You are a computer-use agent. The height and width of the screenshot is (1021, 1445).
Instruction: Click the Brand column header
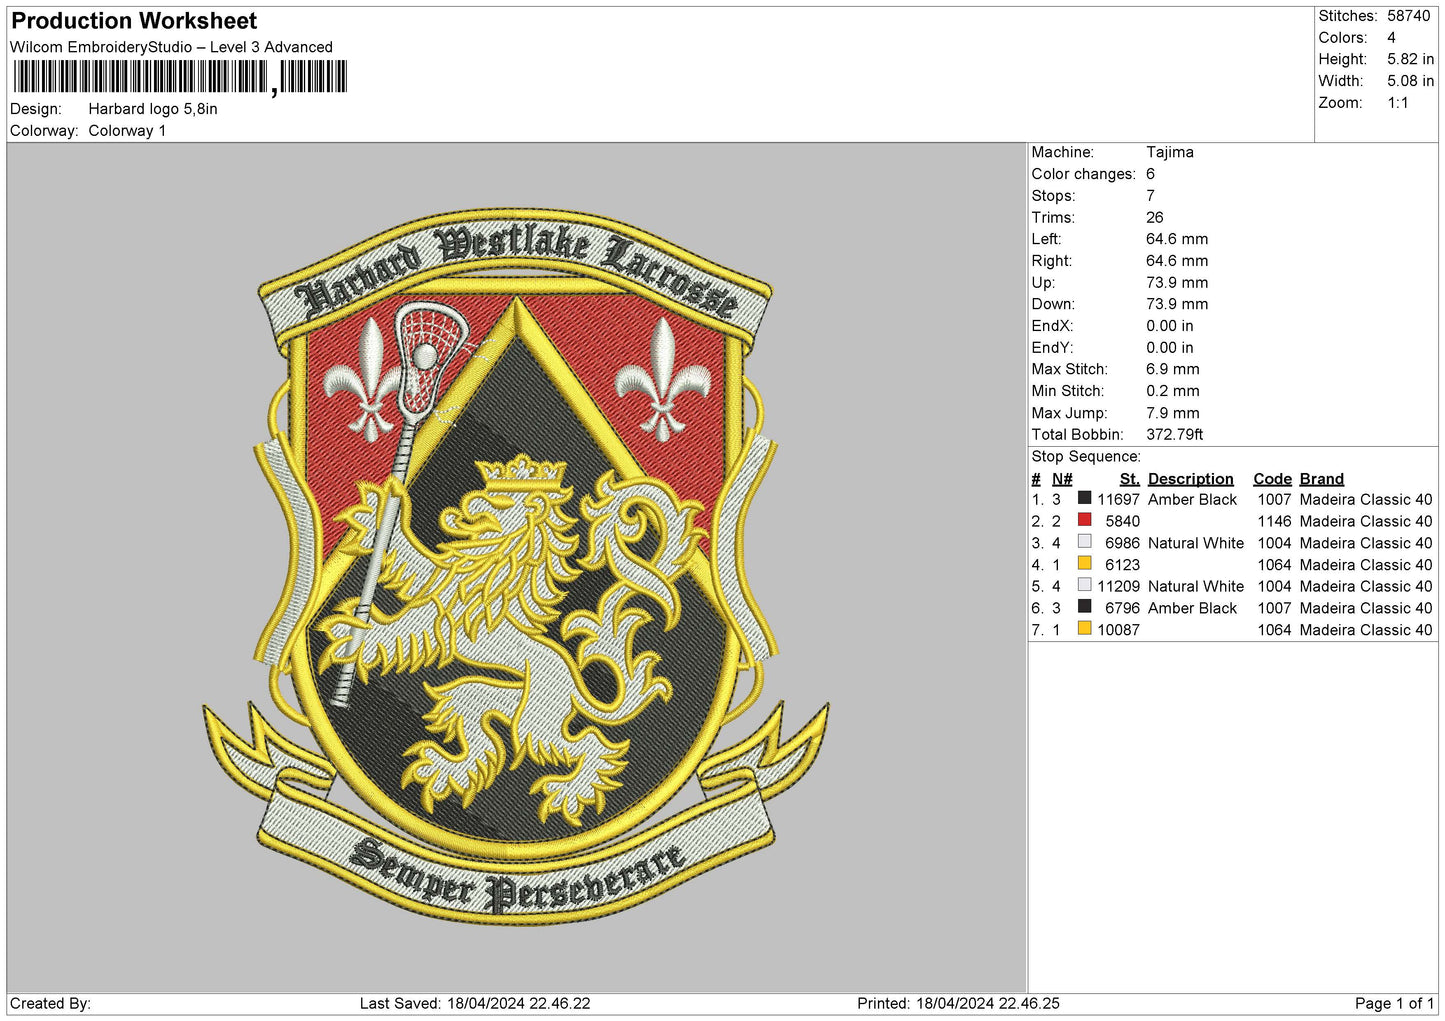(x=1322, y=479)
